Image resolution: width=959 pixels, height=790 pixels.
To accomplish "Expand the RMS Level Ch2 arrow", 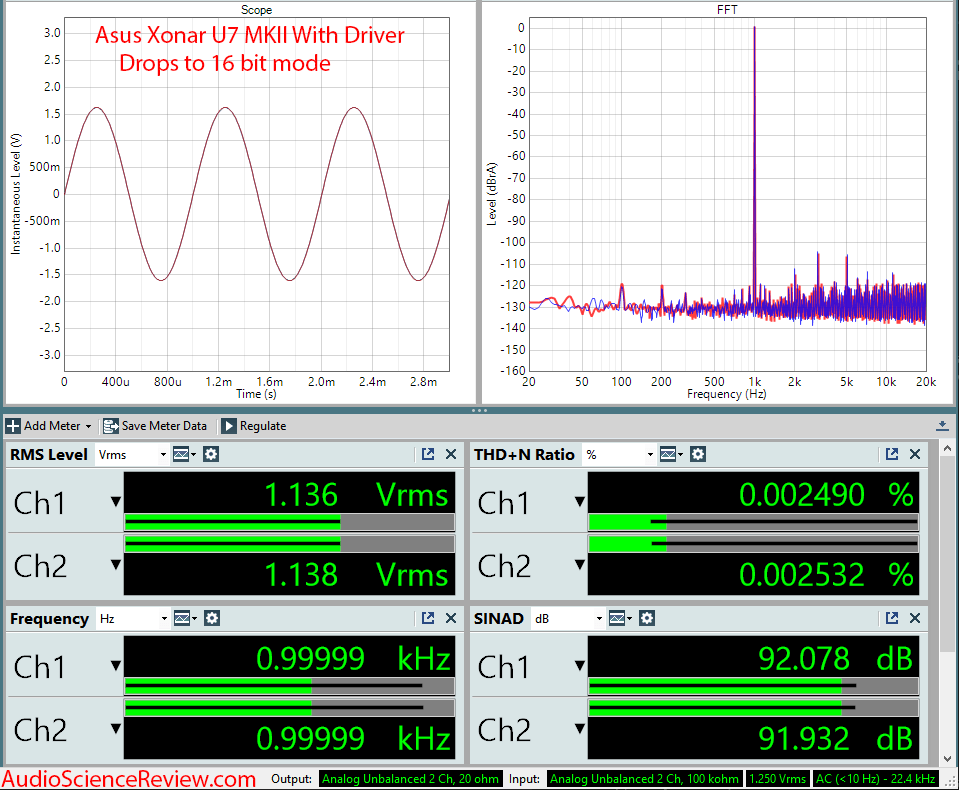I will click(x=116, y=564).
